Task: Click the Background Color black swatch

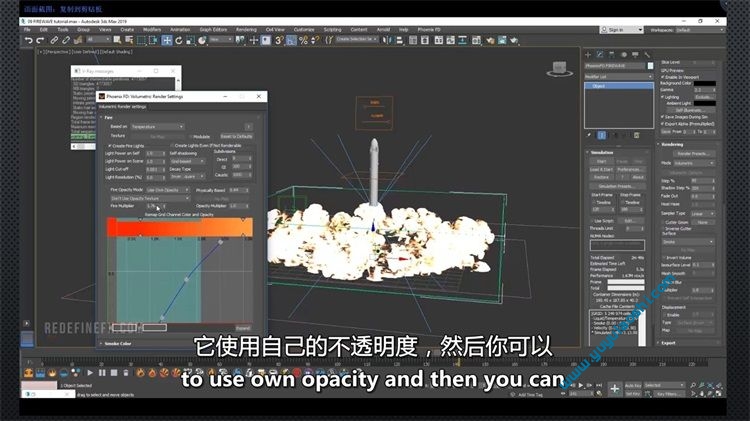Action: tap(705, 83)
